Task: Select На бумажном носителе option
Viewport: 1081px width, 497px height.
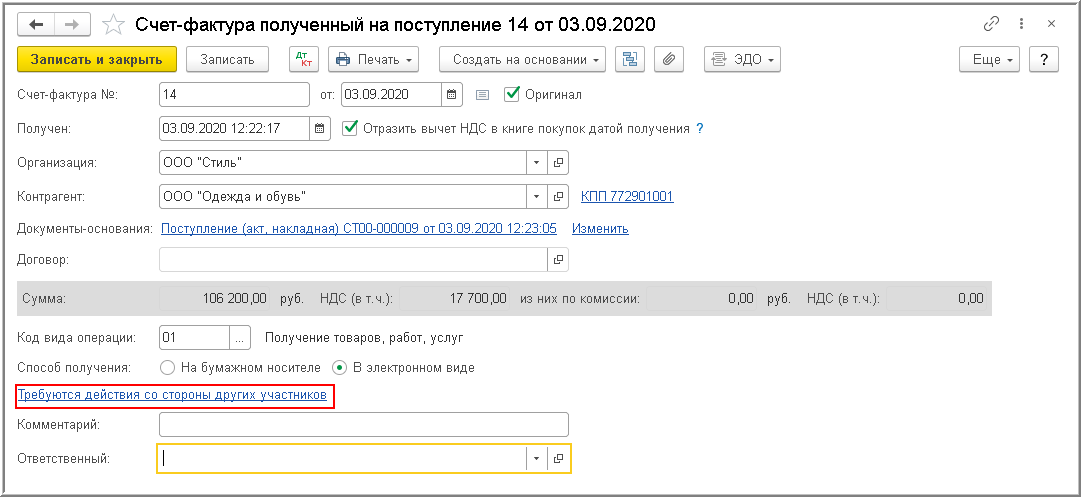Action: click(167, 367)
